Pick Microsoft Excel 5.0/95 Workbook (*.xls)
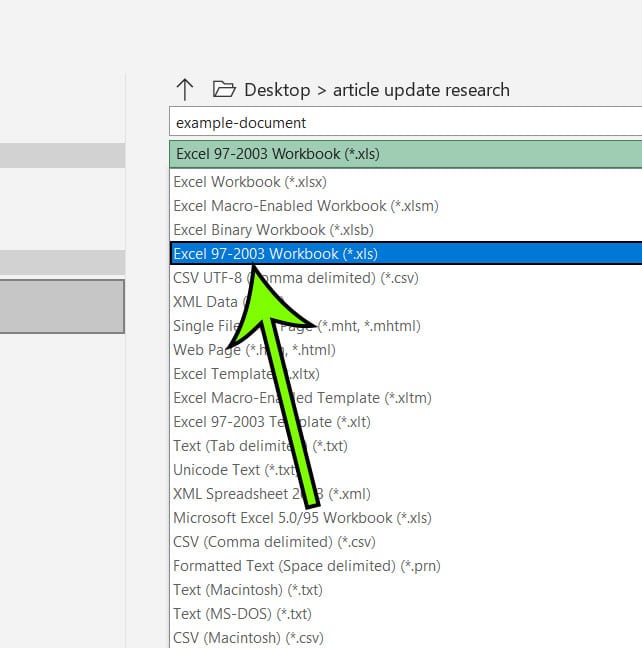This screenshot has height=648, width=642. (x=406, y=517)
